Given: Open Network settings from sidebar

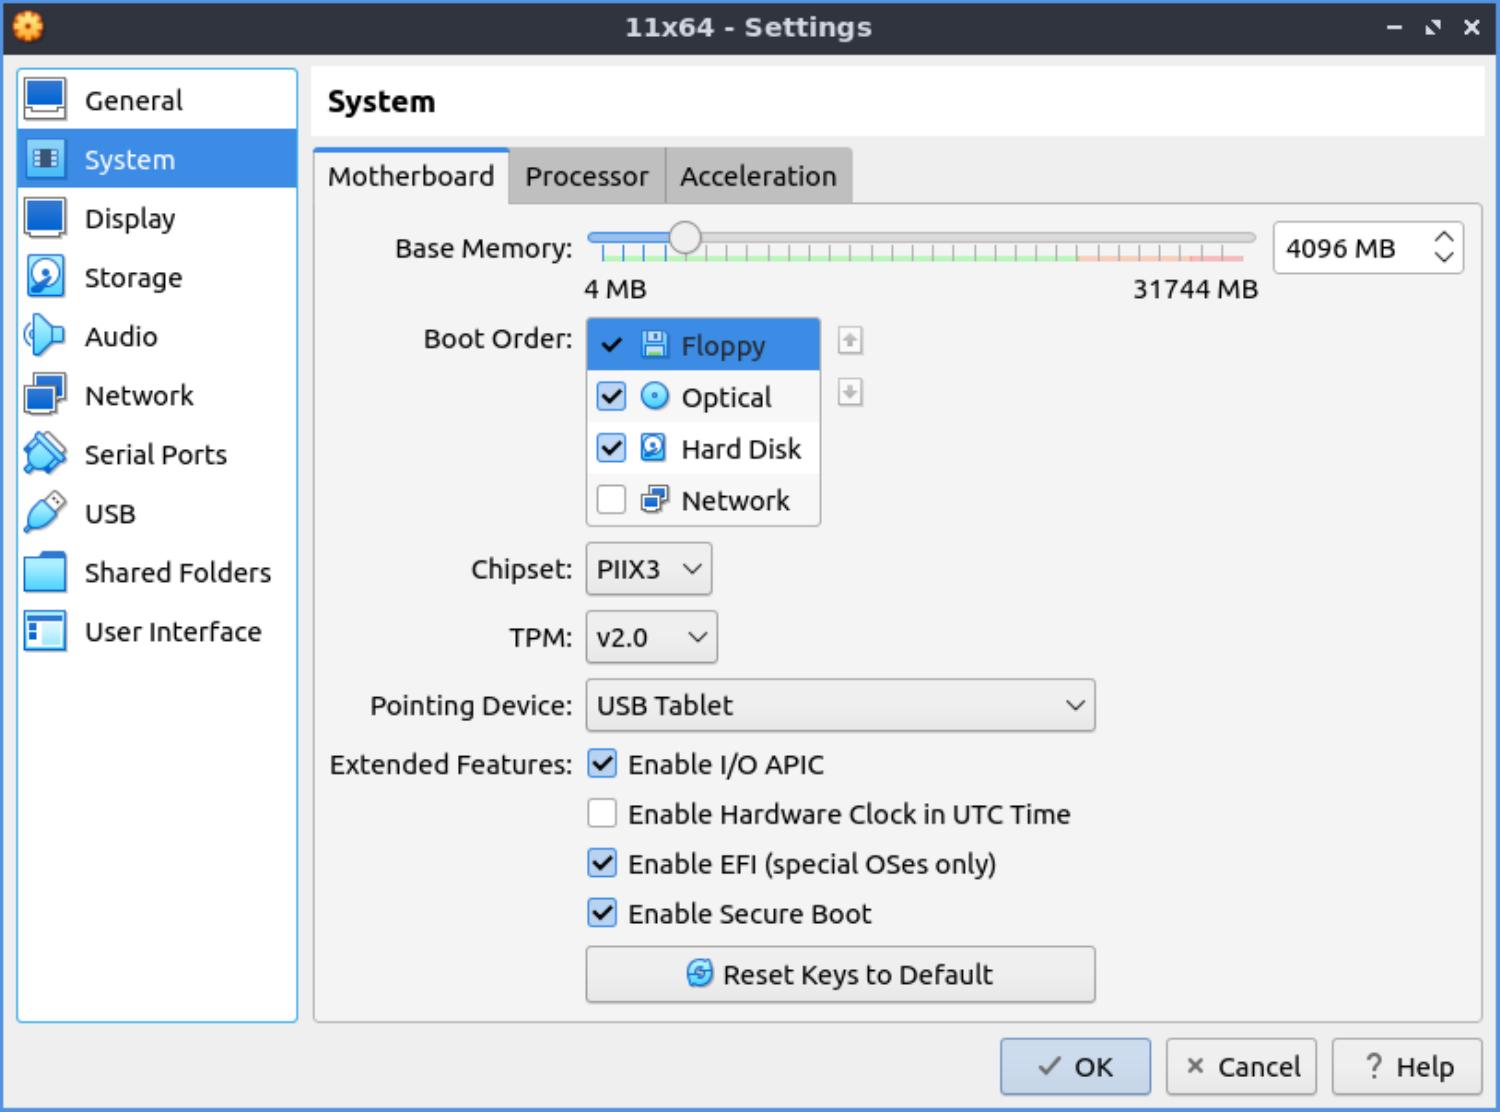Looking at the screenshot, I should point(139,395).
